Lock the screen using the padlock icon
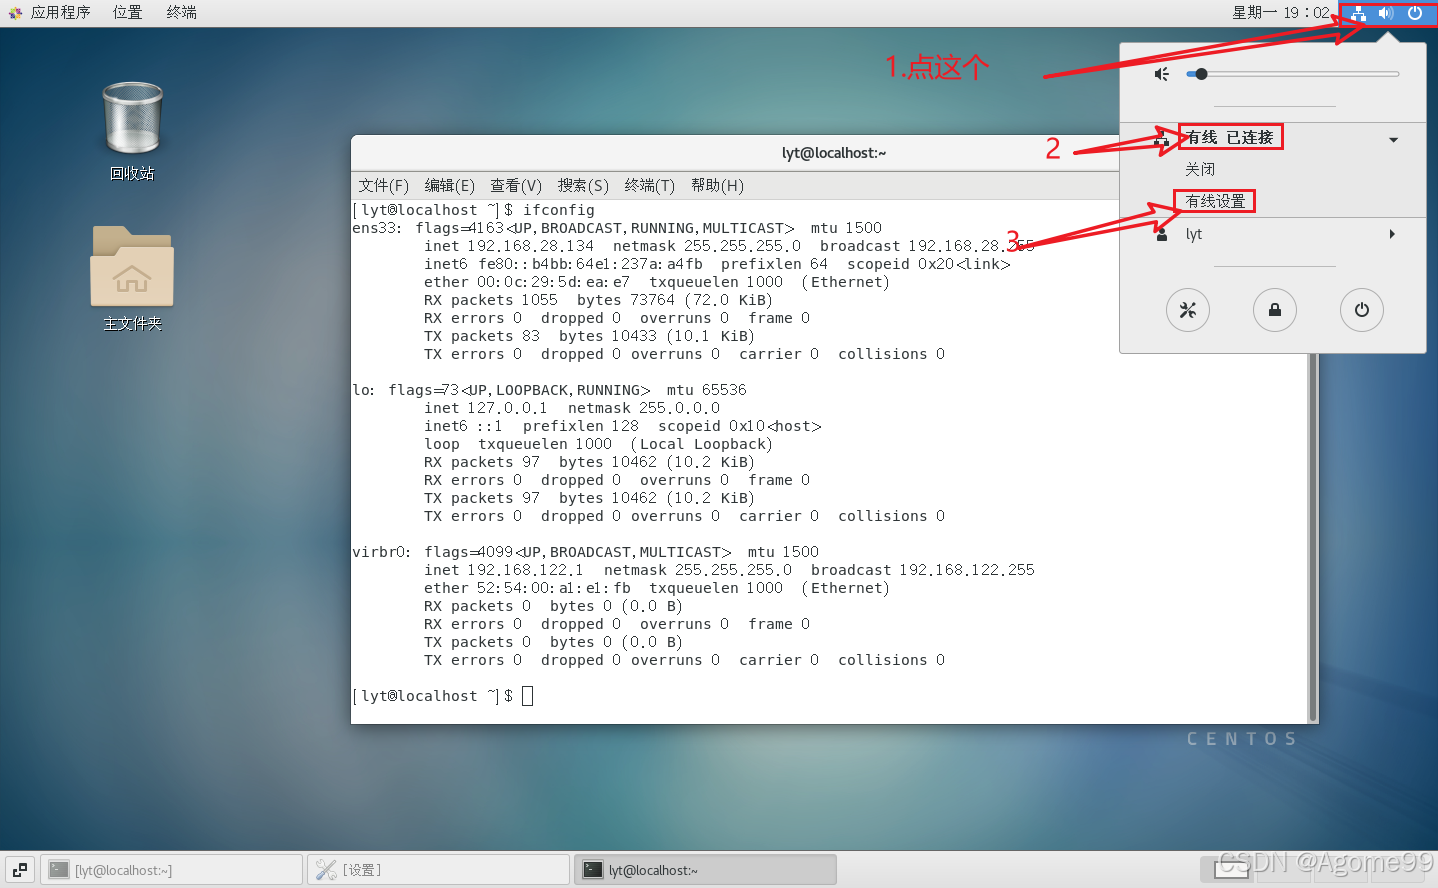Image resolution: width=1438 pixels, height=888 pixels. coord(1275,310)
